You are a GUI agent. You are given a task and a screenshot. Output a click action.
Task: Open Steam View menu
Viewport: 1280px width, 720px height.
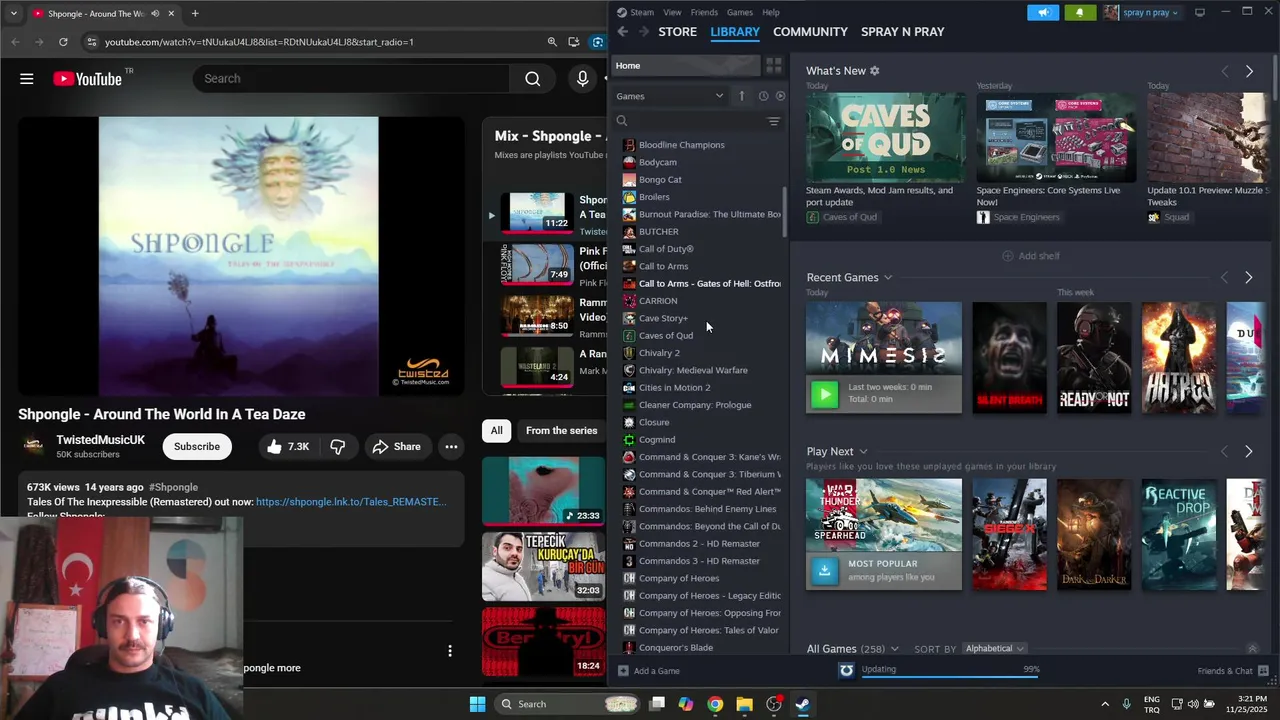672,12
